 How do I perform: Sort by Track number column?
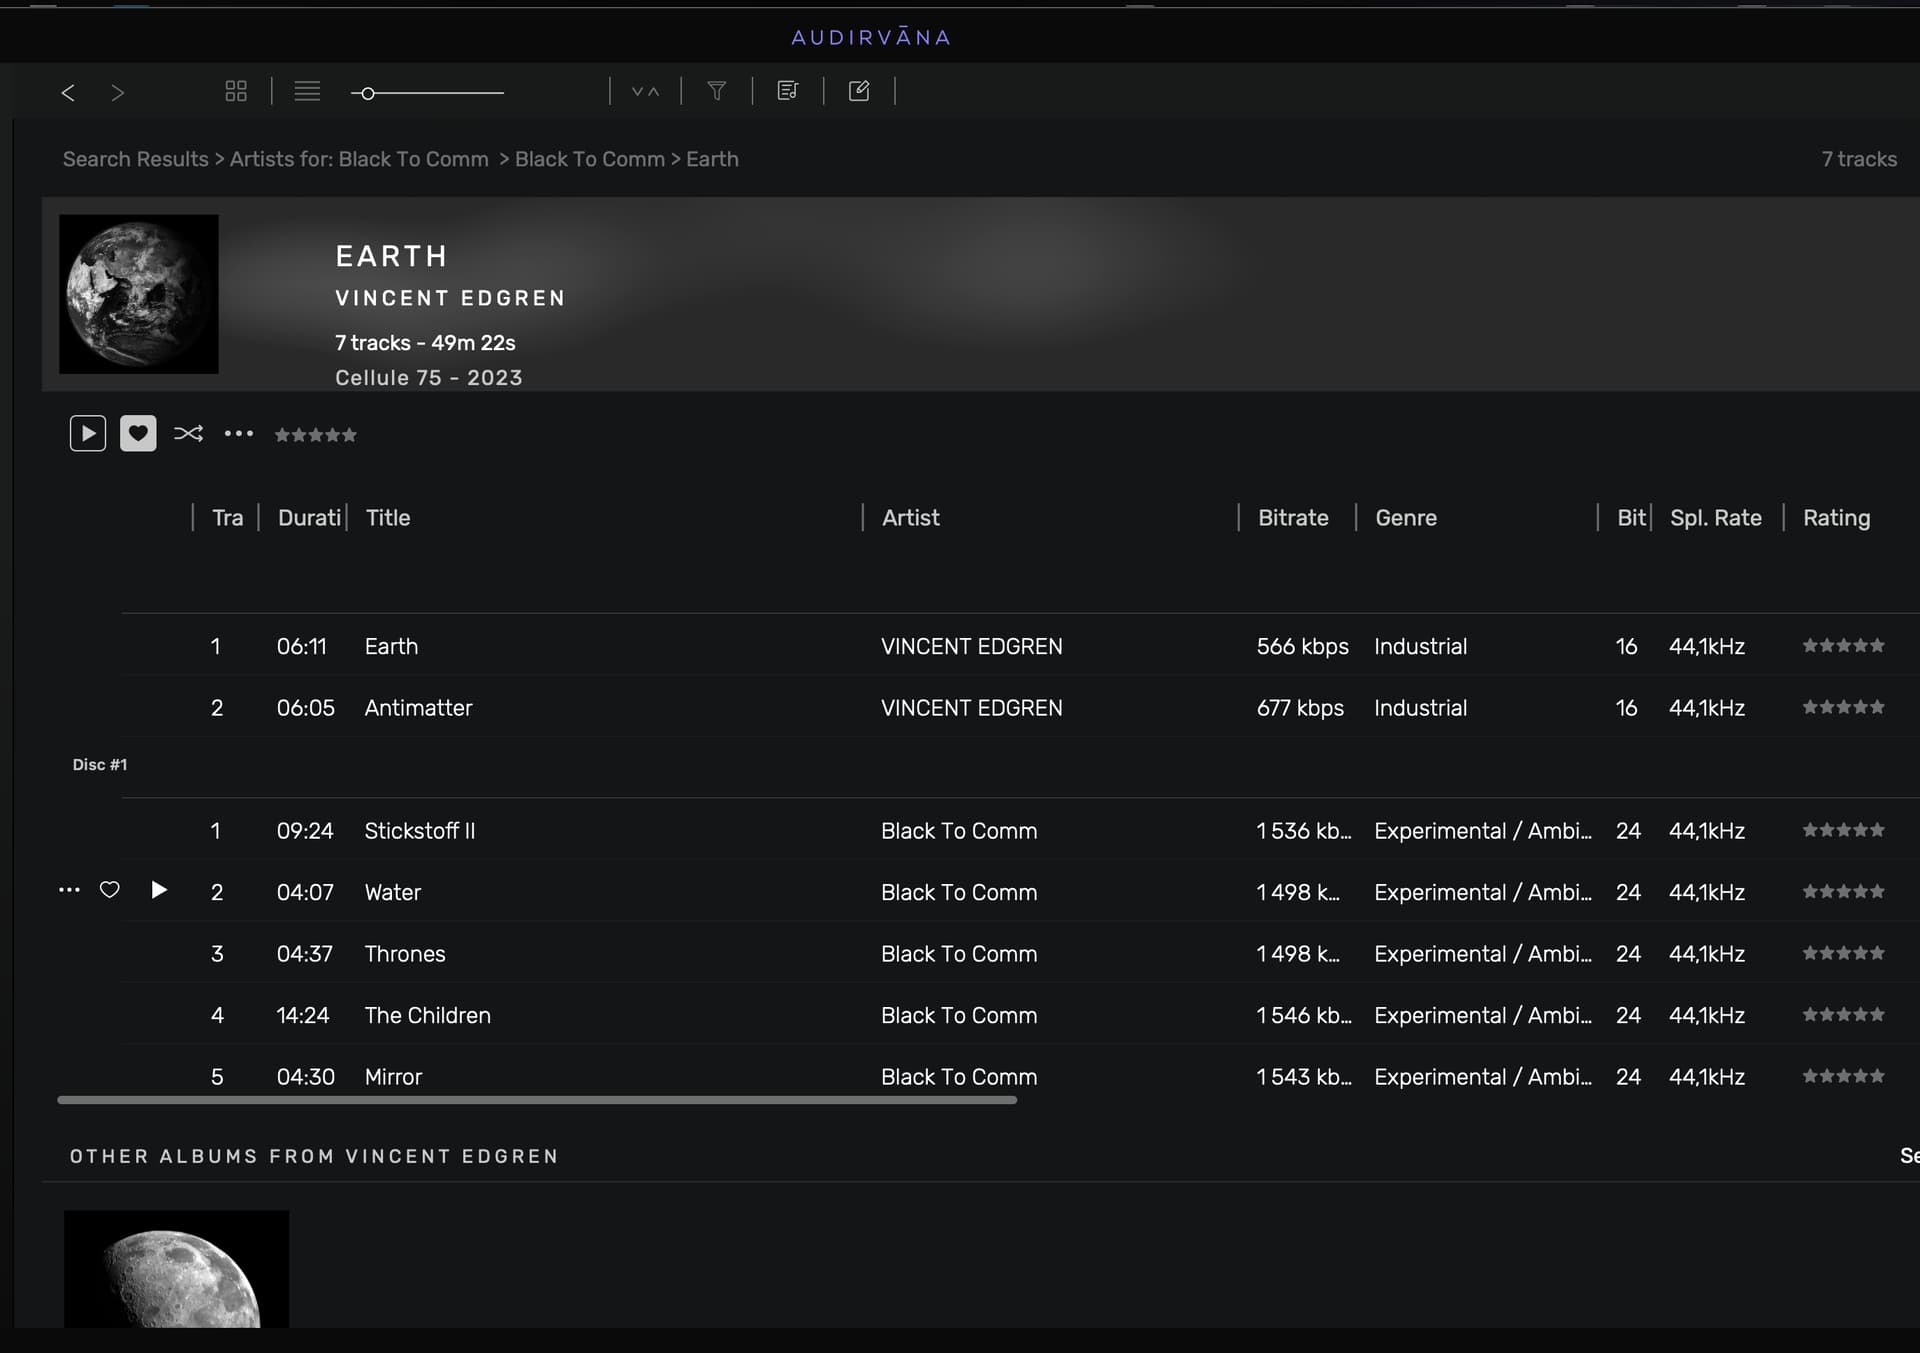227,518
